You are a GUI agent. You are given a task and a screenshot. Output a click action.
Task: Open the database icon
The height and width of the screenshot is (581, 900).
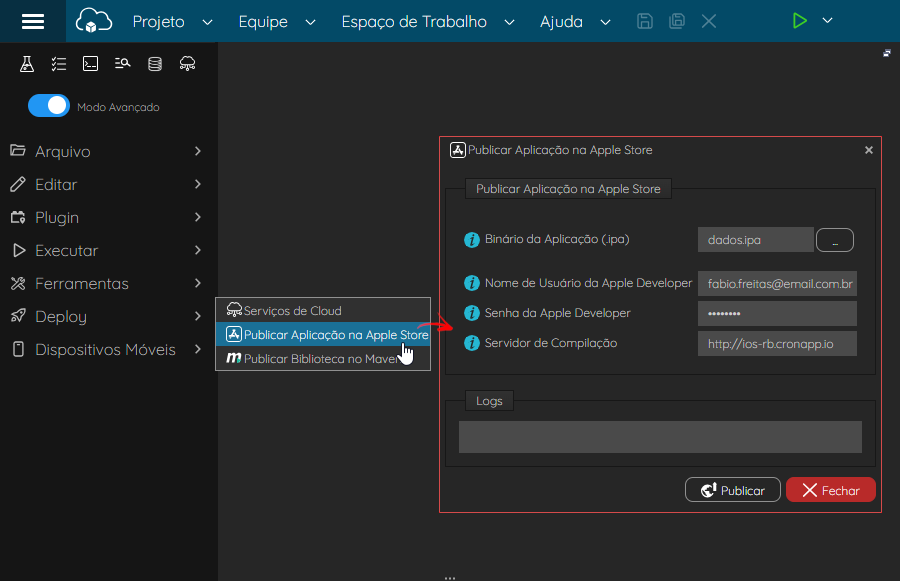[155, 64]
